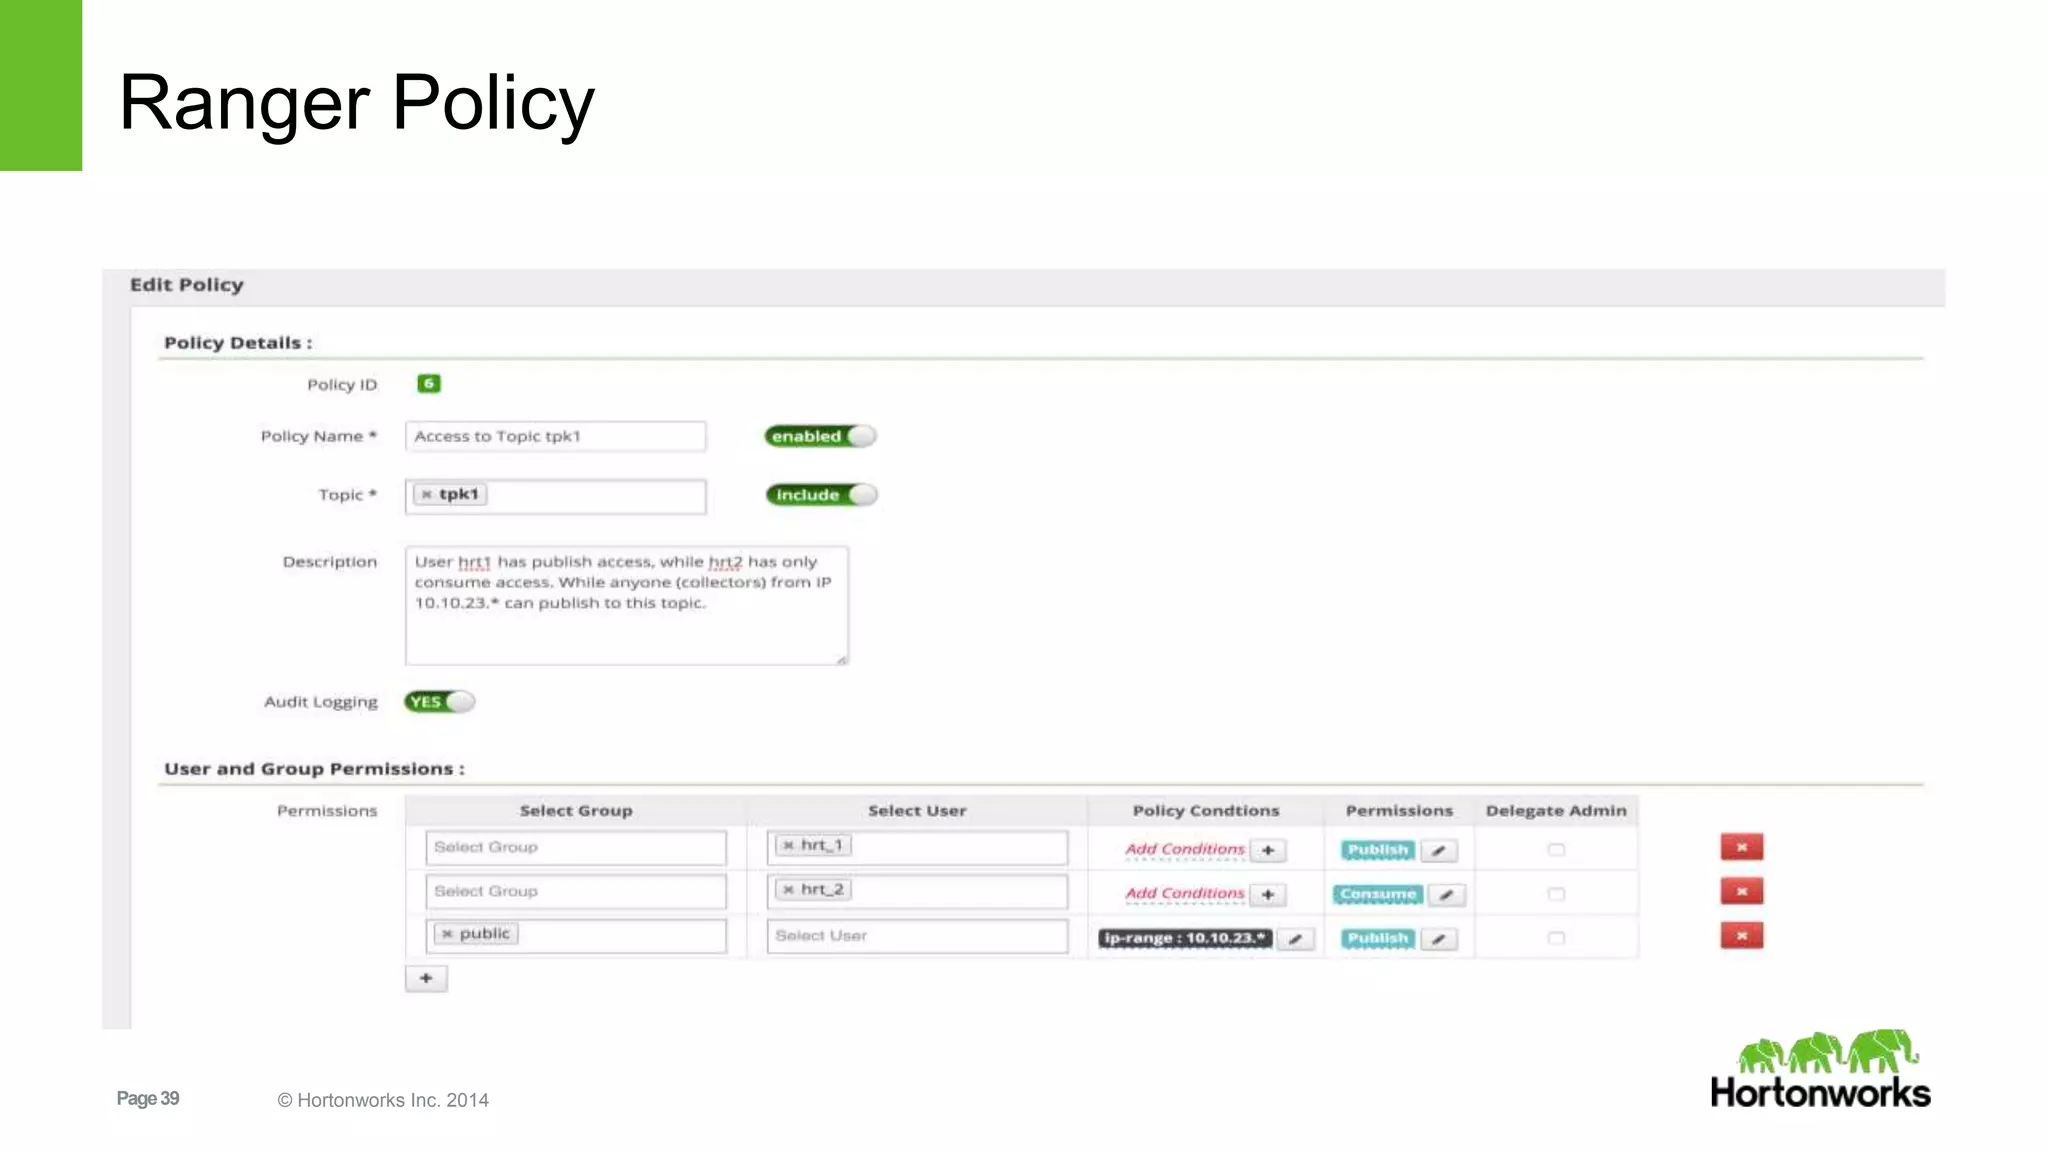Toggle the topic include switch
Viewport: 2048px width, 1152px height.
click(821, 495)
